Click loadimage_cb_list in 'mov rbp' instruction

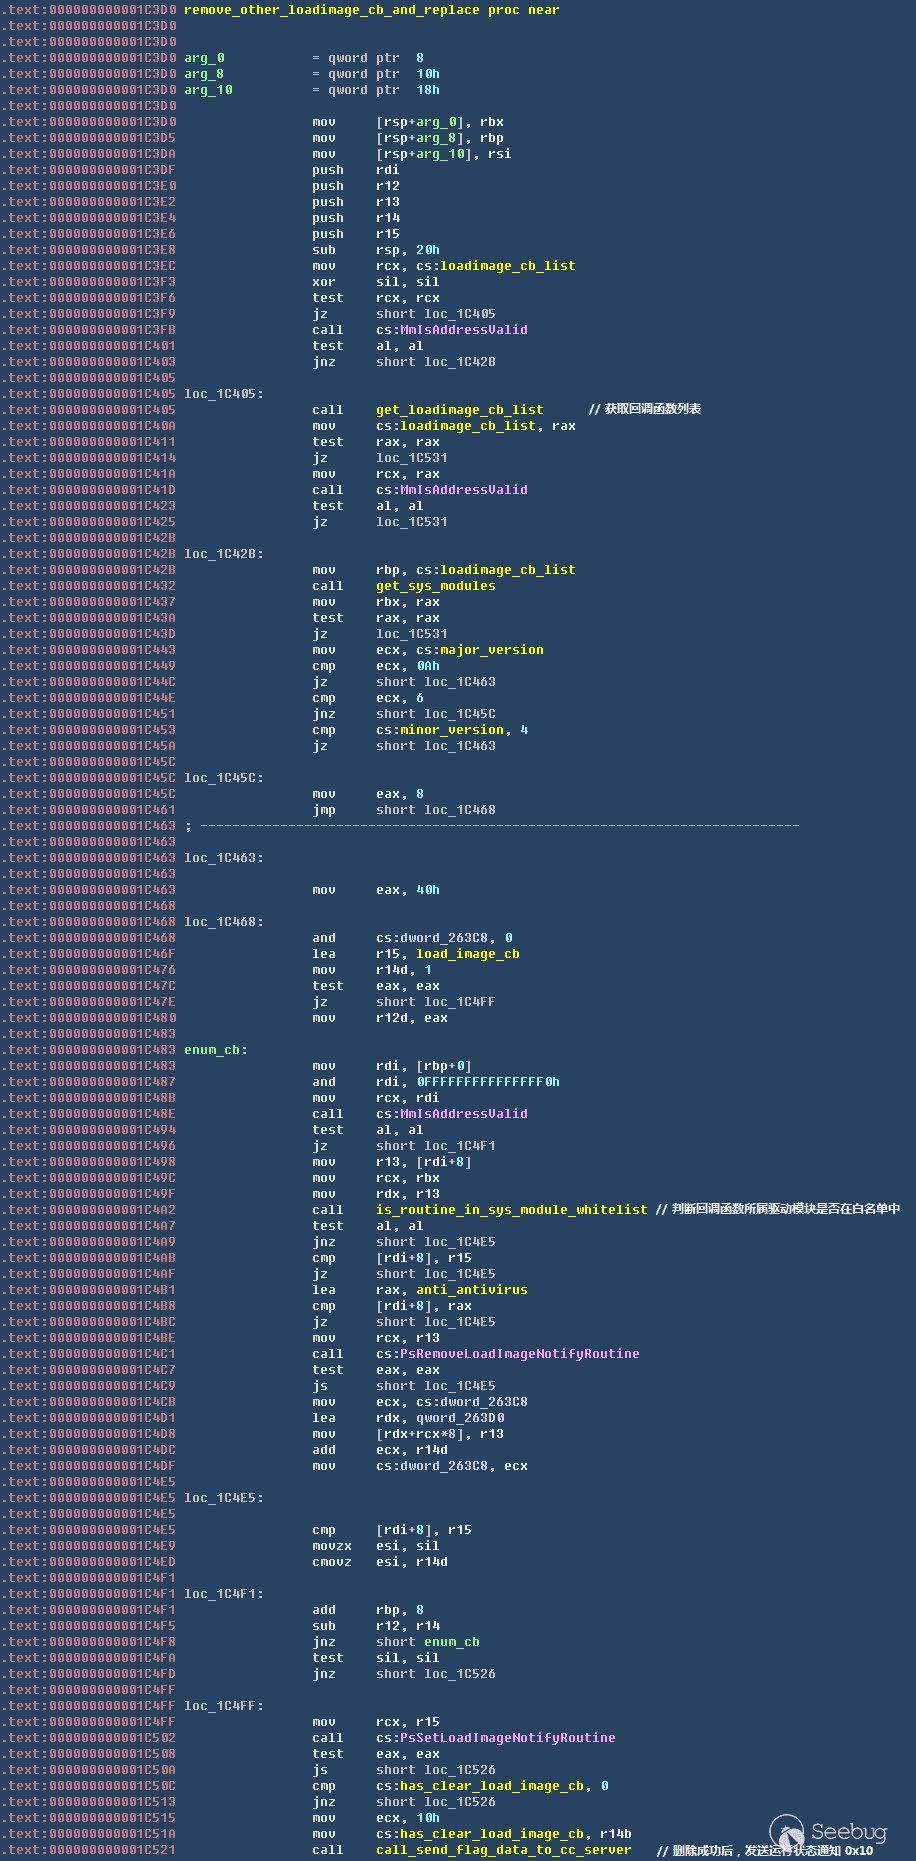[x=508, y=570]
